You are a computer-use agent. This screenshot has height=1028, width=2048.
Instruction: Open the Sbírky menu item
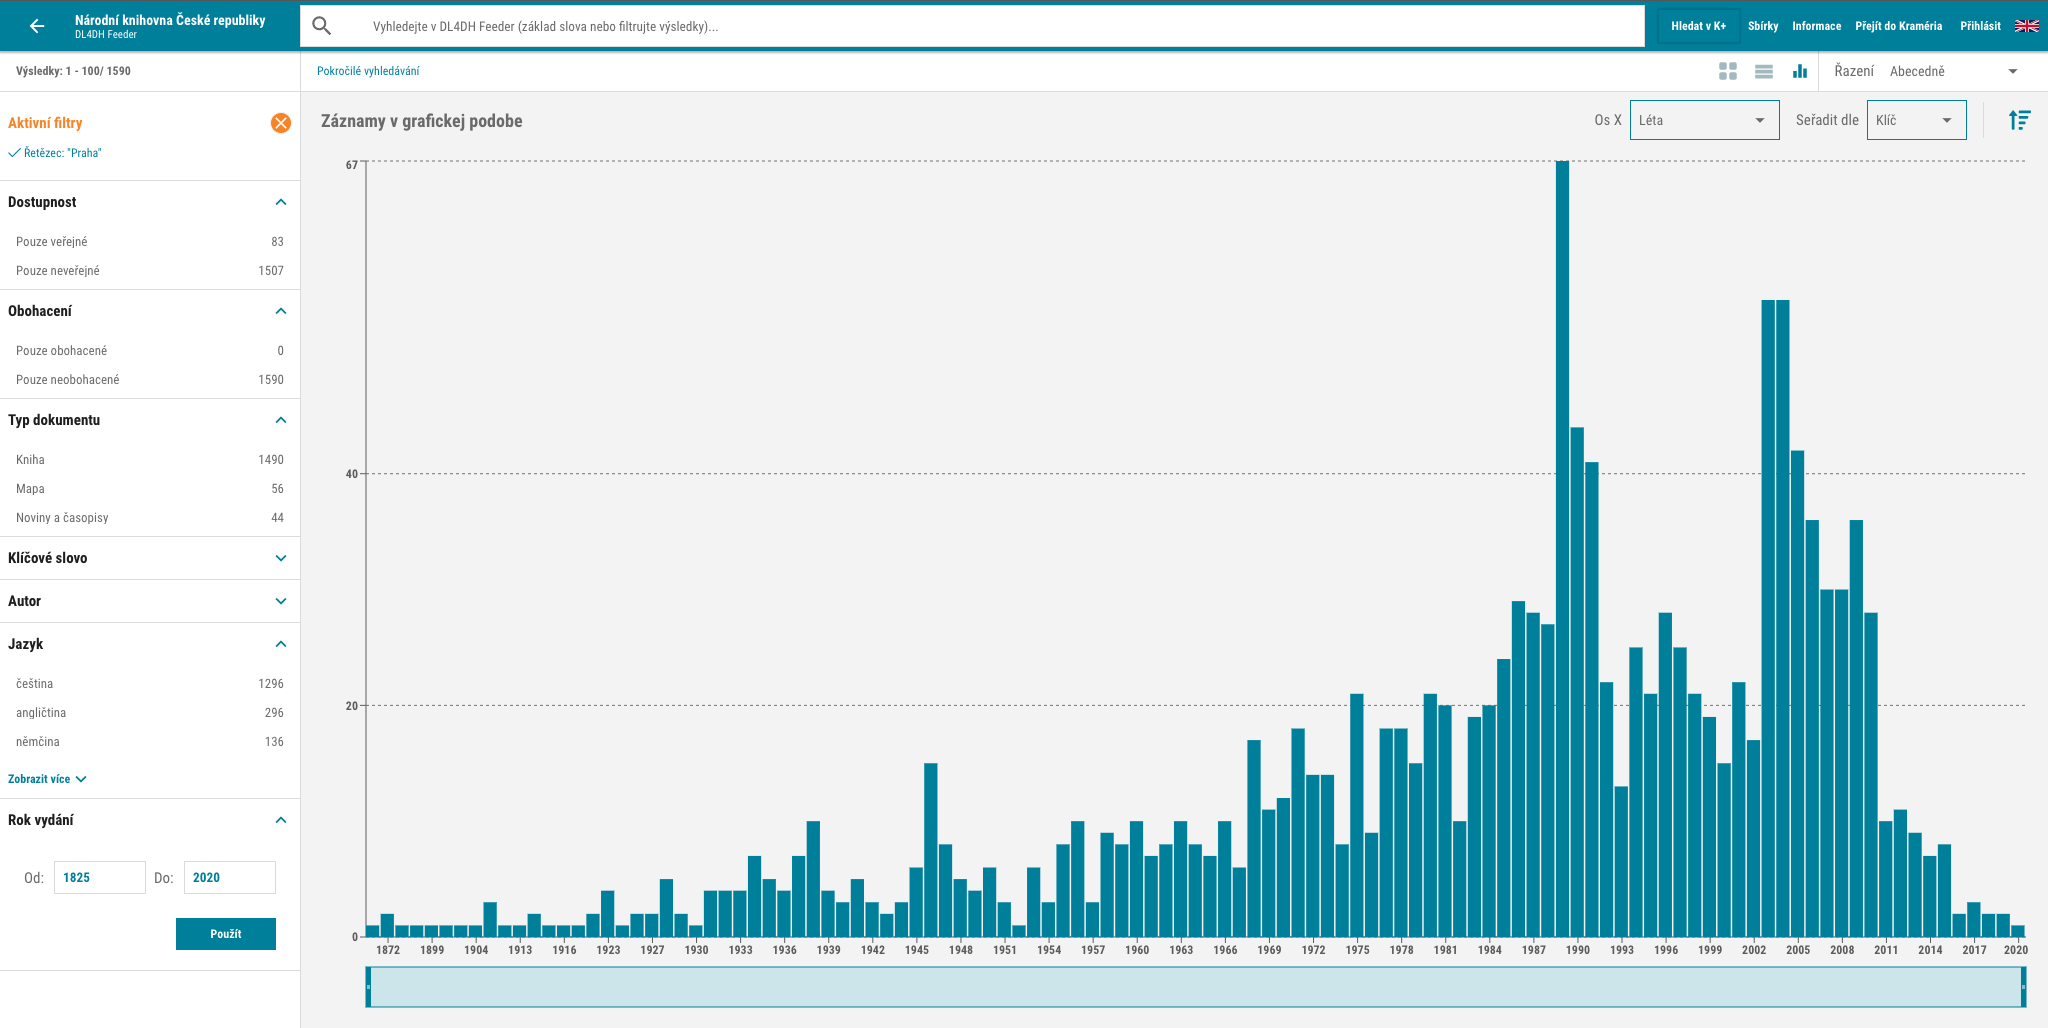click(x=1762, y=26)
